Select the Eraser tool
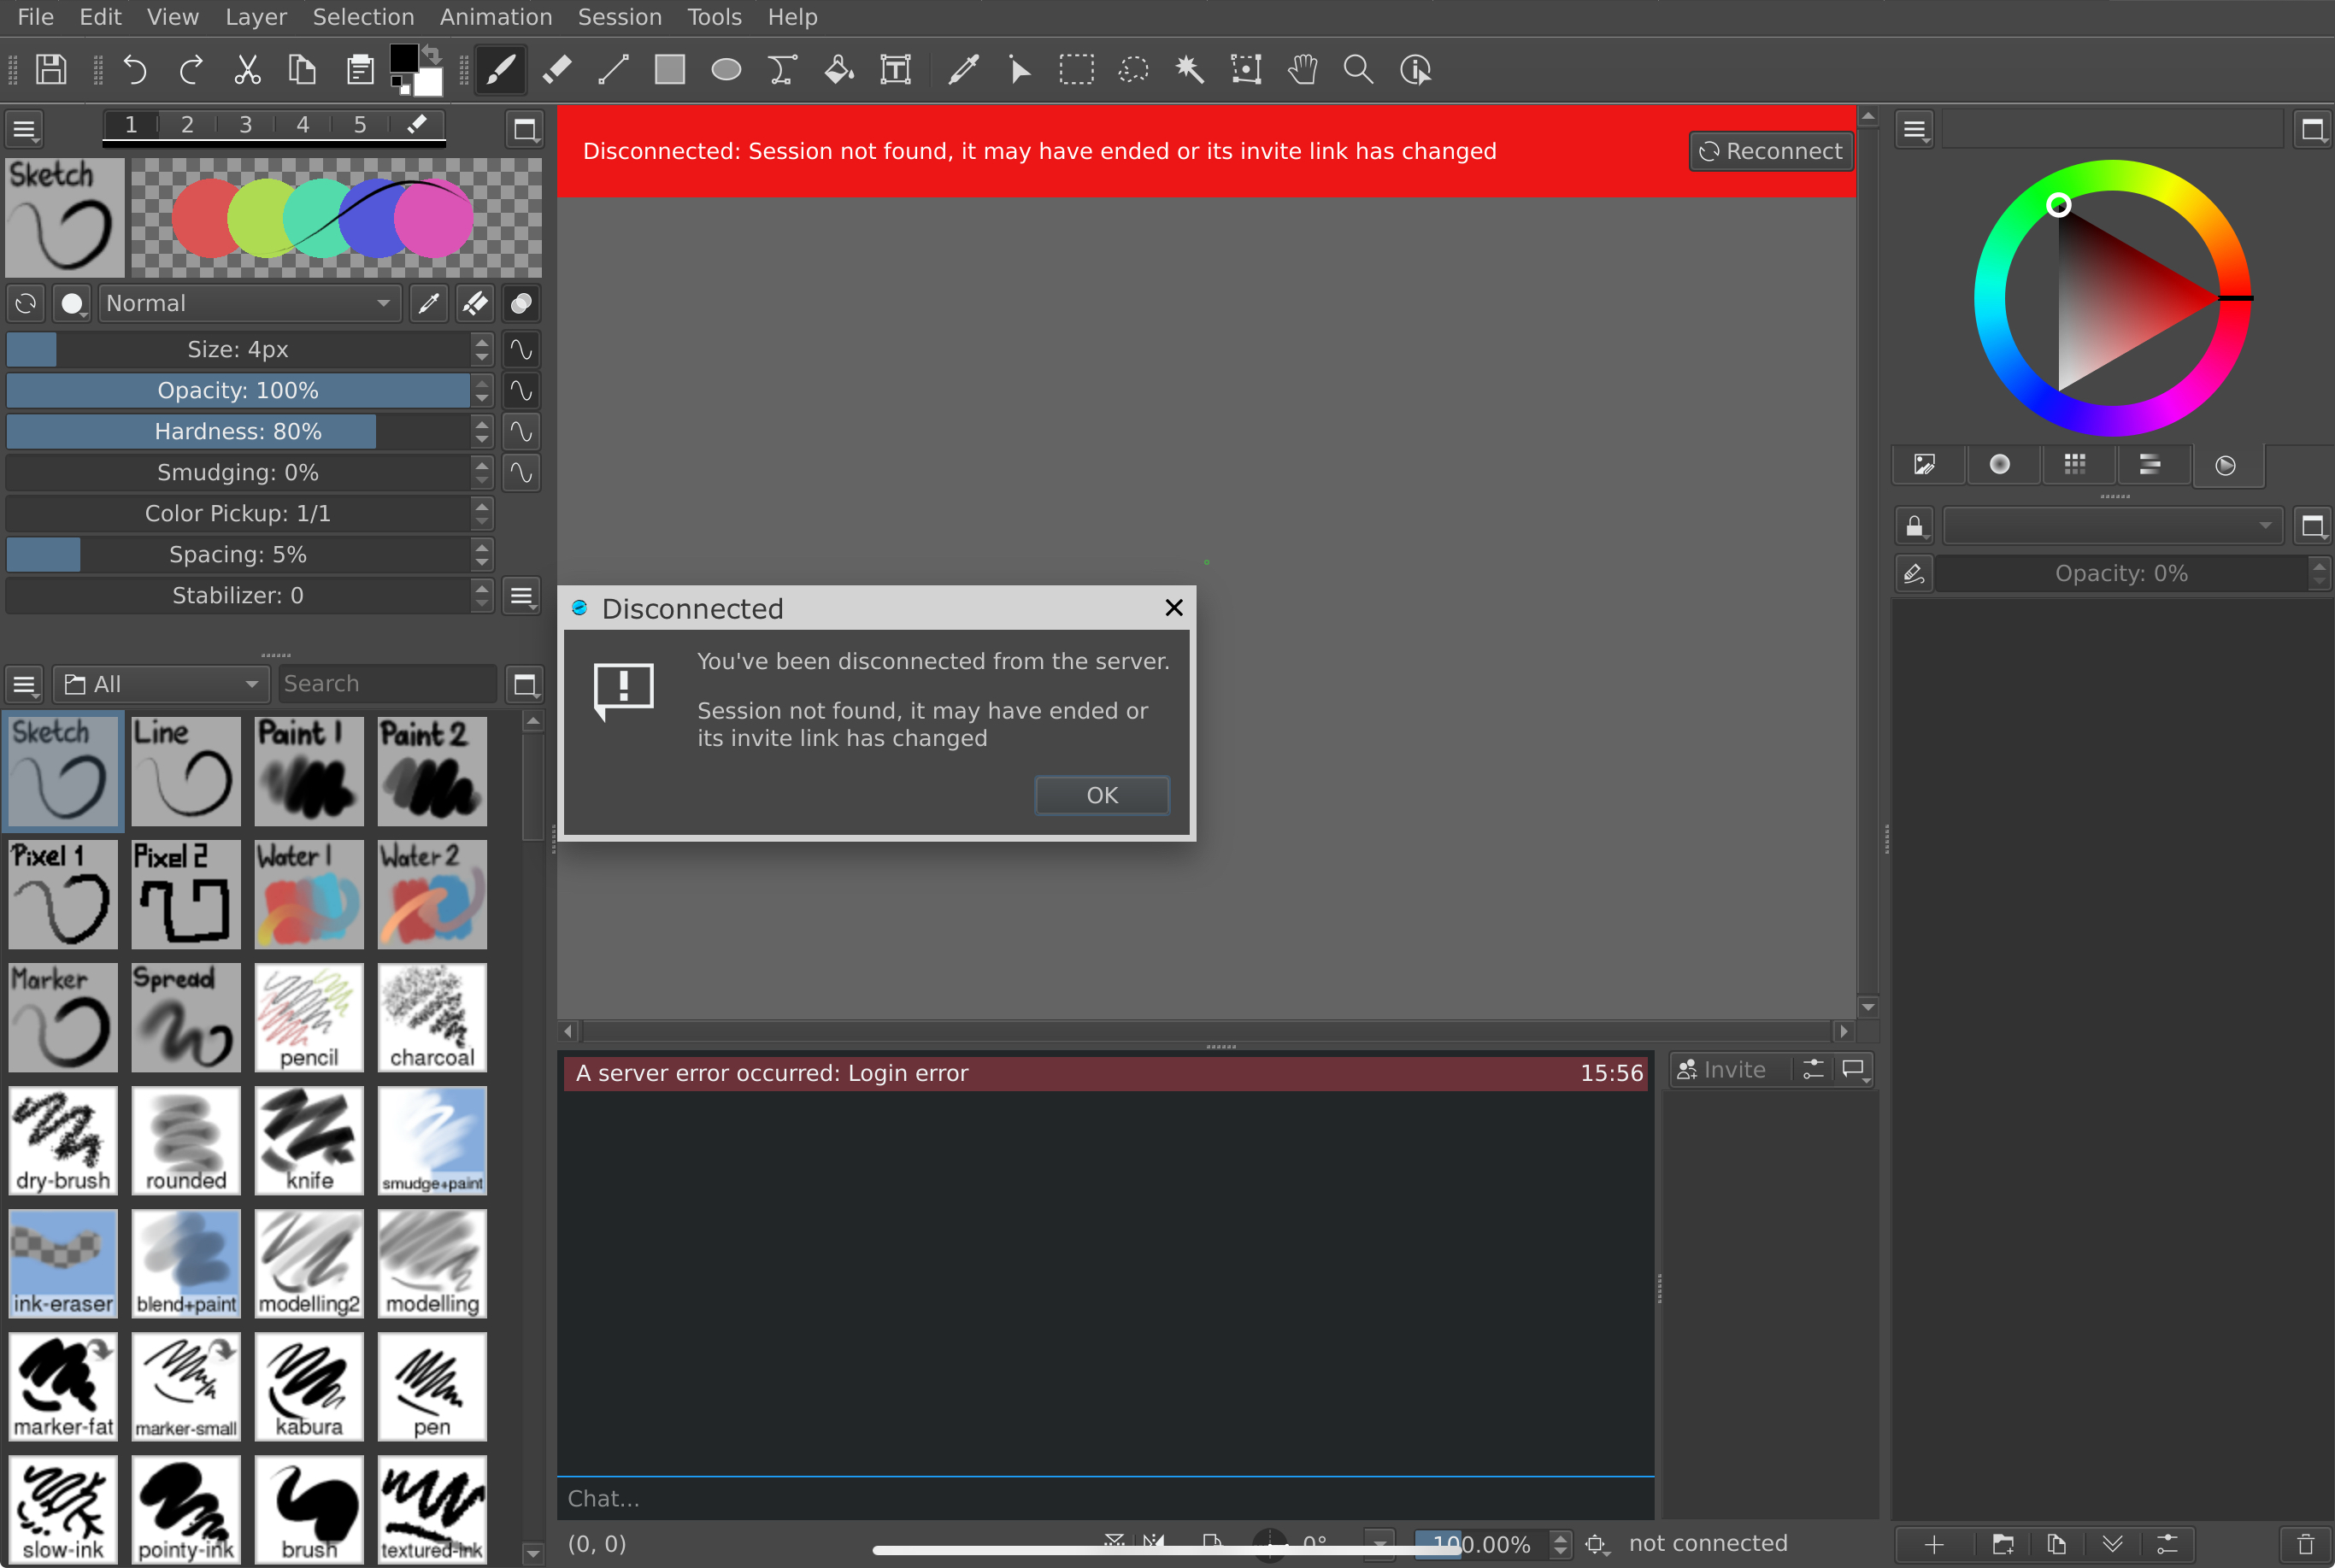 click(x=557, y=70)
